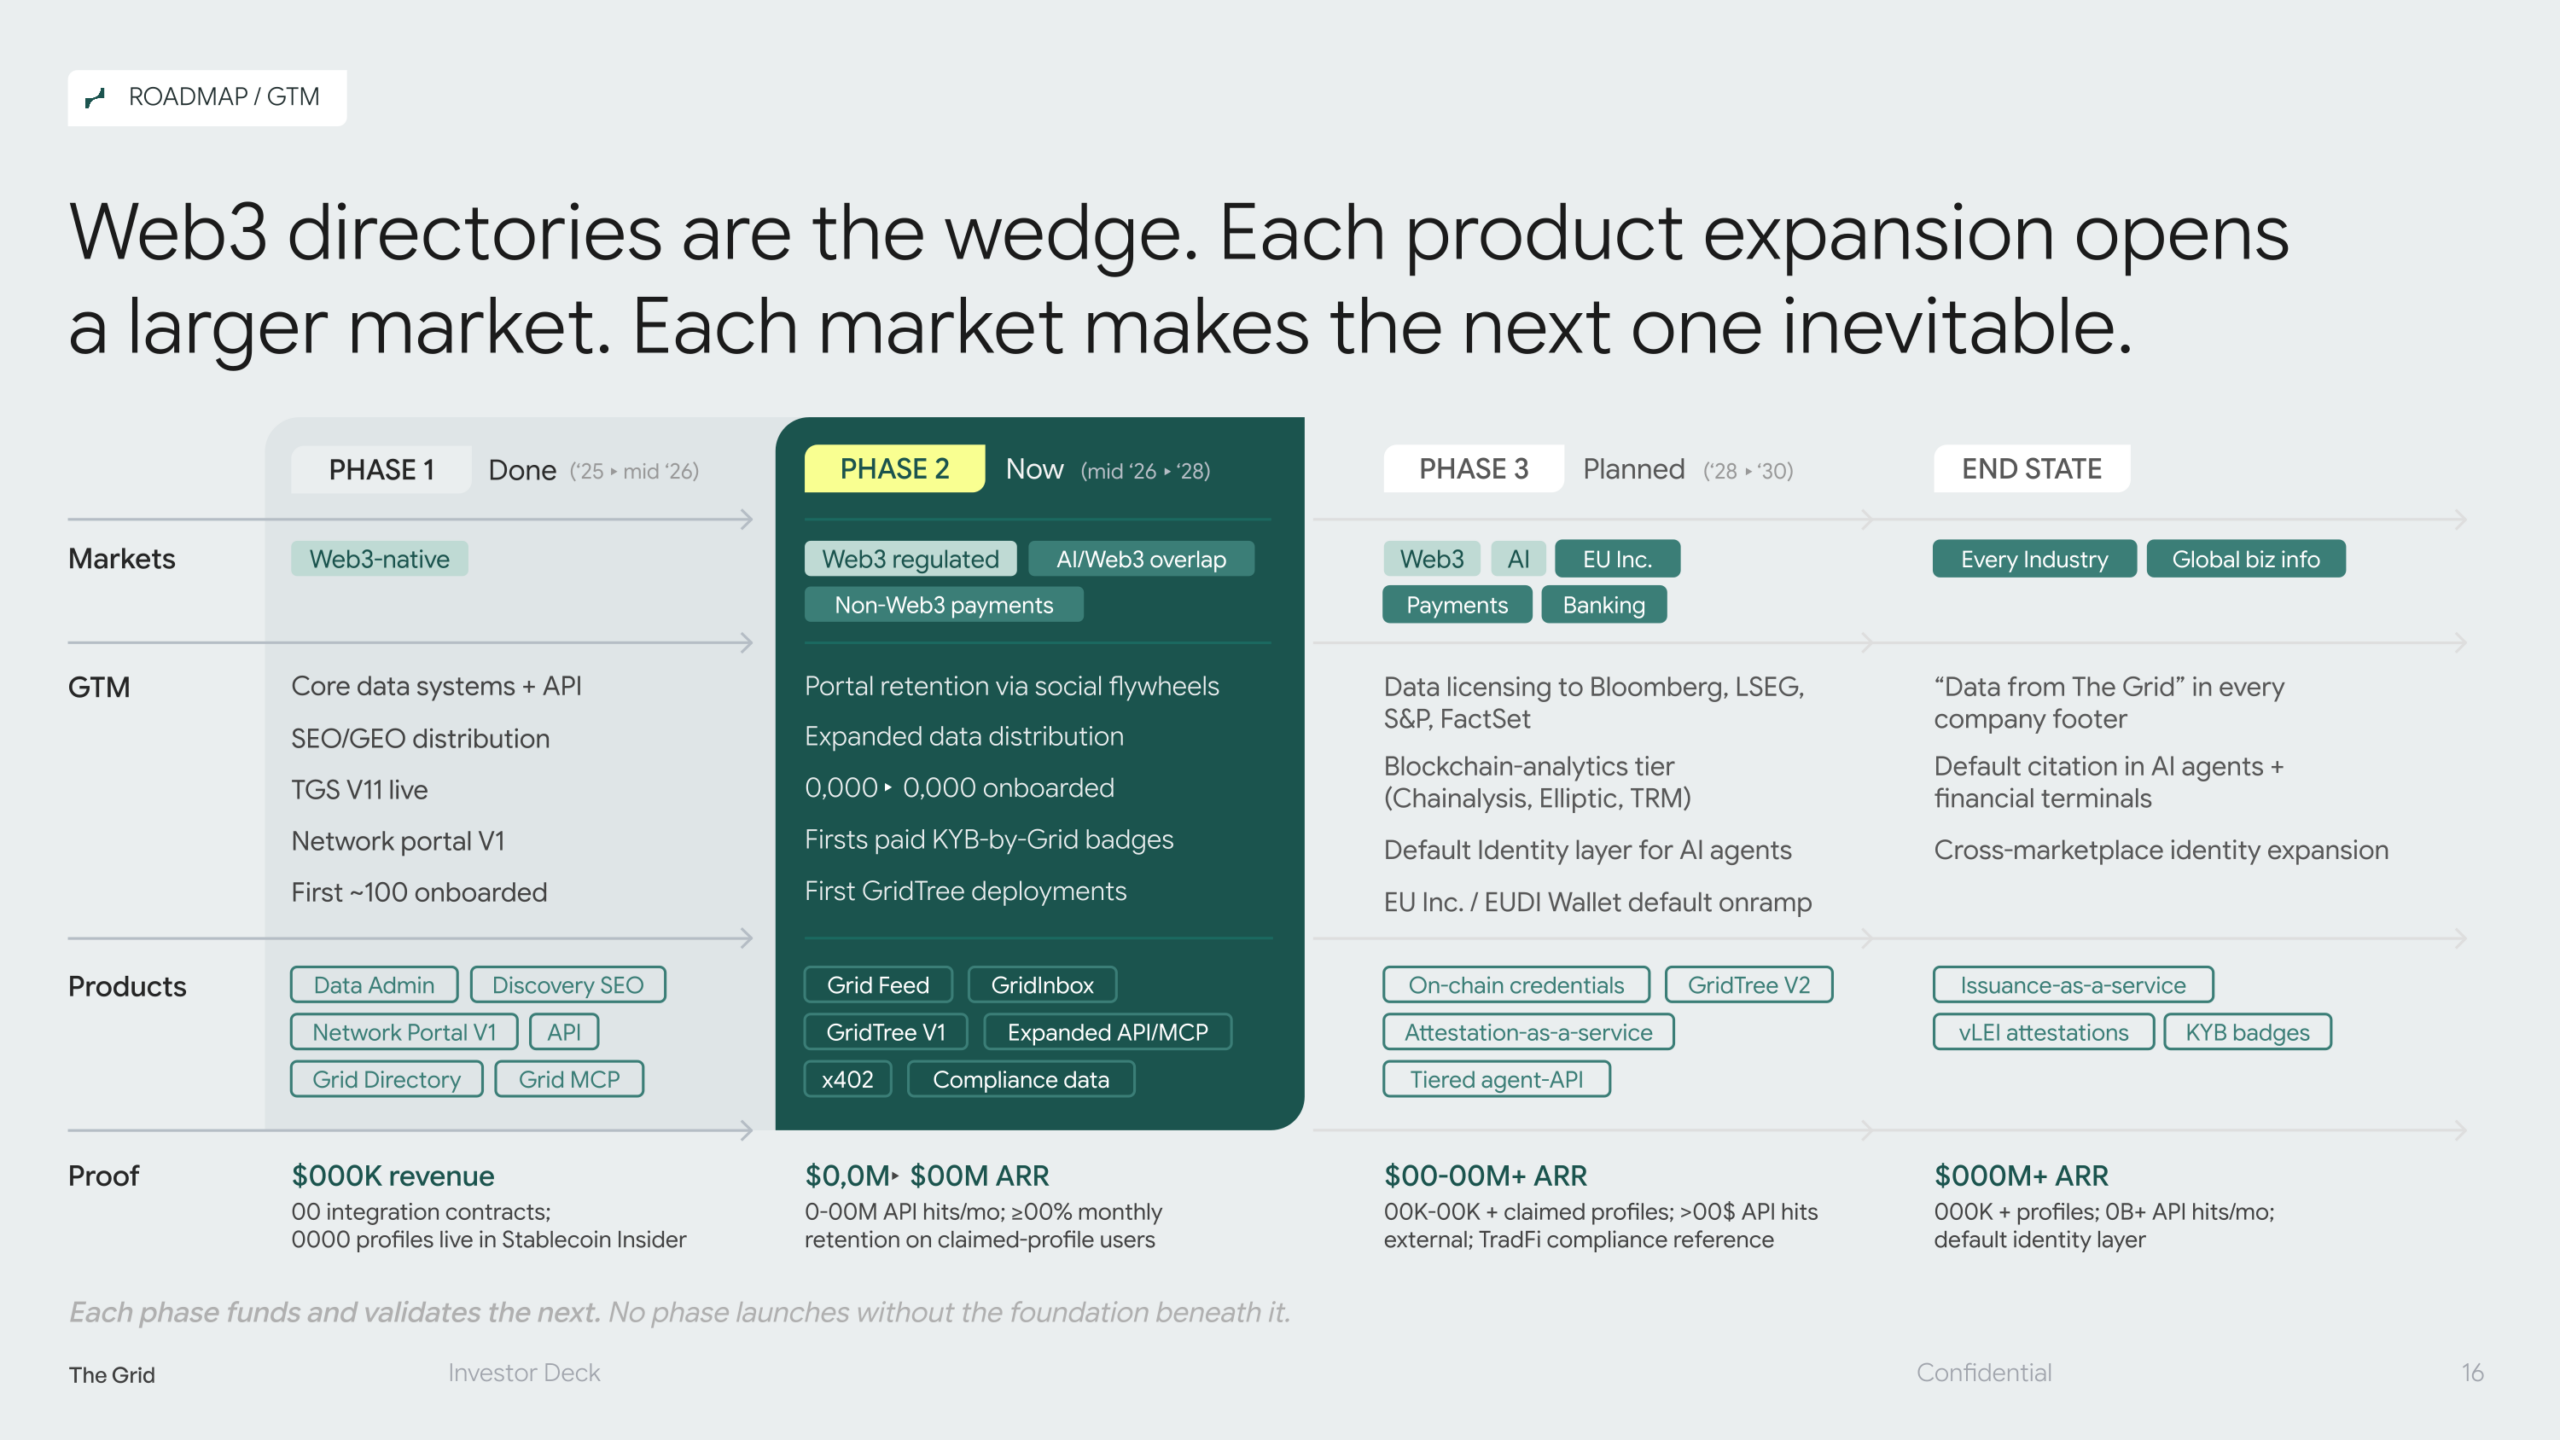Image resolution: width=2560 pixels, height=1440 pixels.
Task: Click the Data Admin product chip
Action: 374,985
